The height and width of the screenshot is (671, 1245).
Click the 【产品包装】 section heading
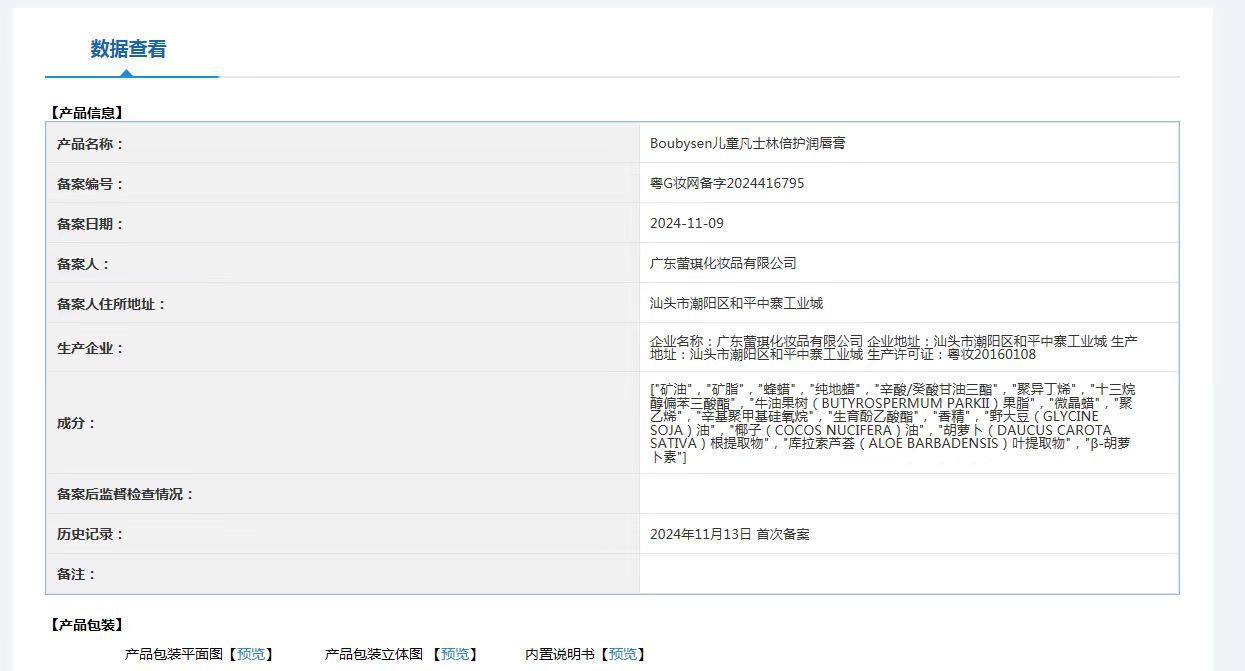tap(87, 625)
